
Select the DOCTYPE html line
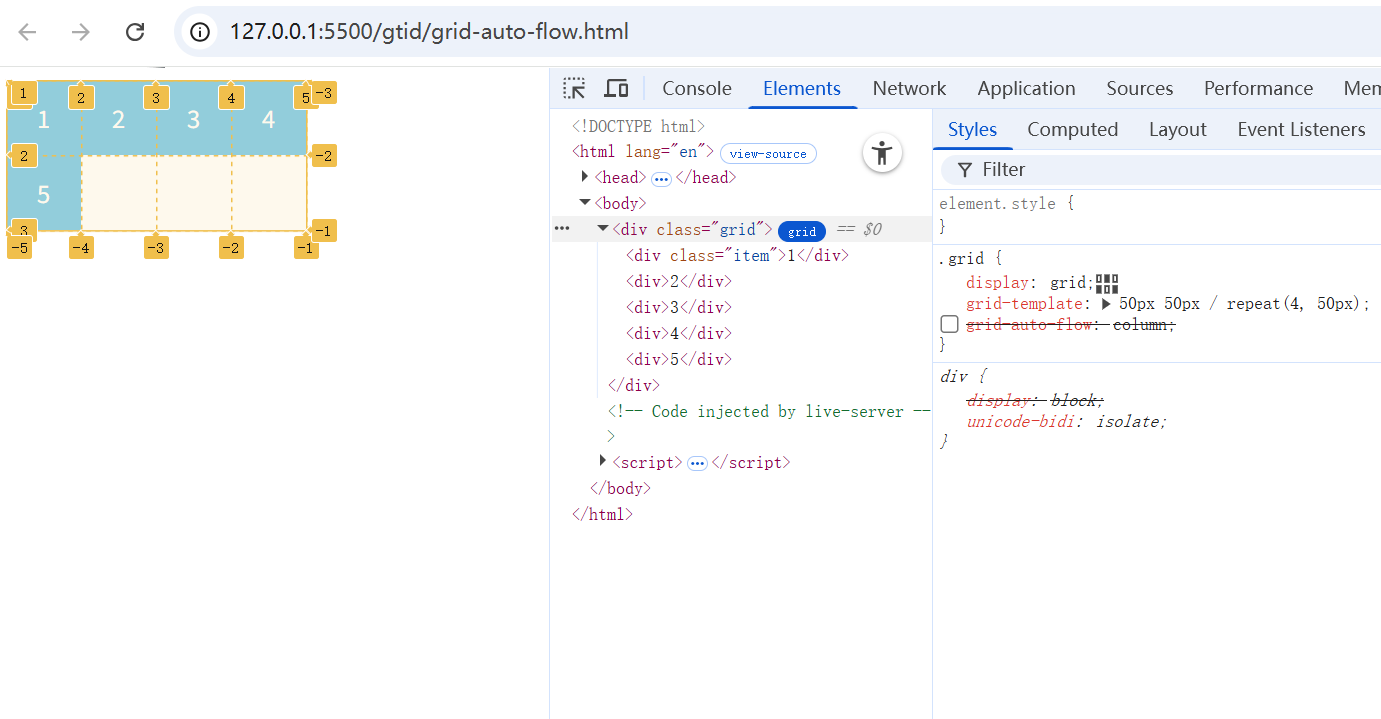(638, 127)
